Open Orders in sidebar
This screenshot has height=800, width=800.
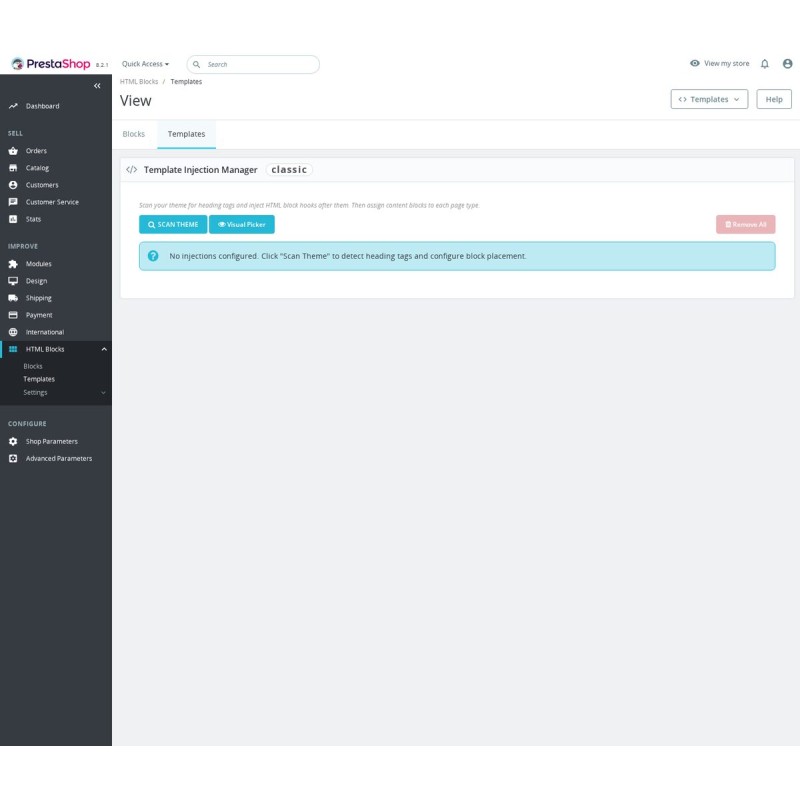coord(36,151)
